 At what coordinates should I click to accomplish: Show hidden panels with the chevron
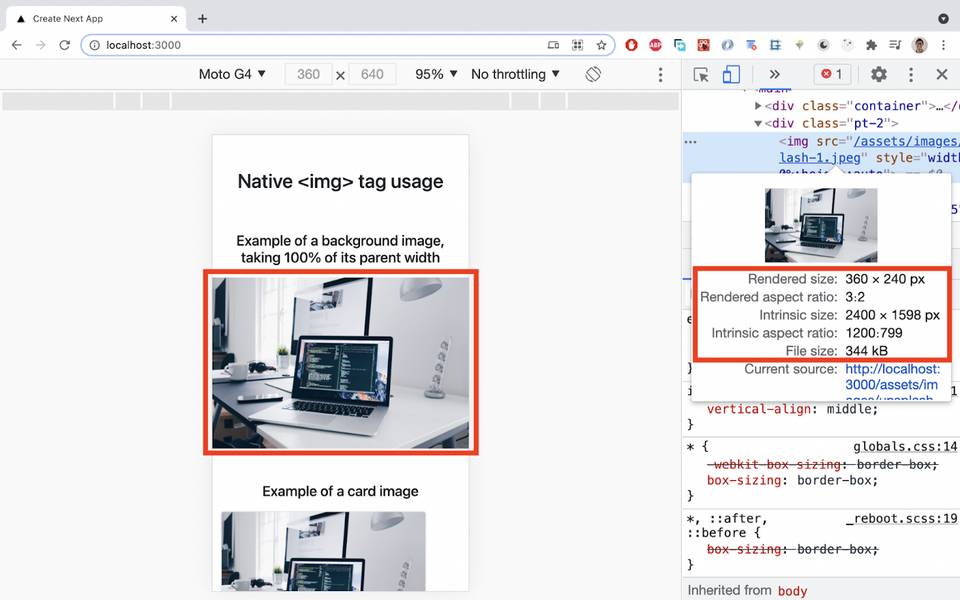pos(776,74)
